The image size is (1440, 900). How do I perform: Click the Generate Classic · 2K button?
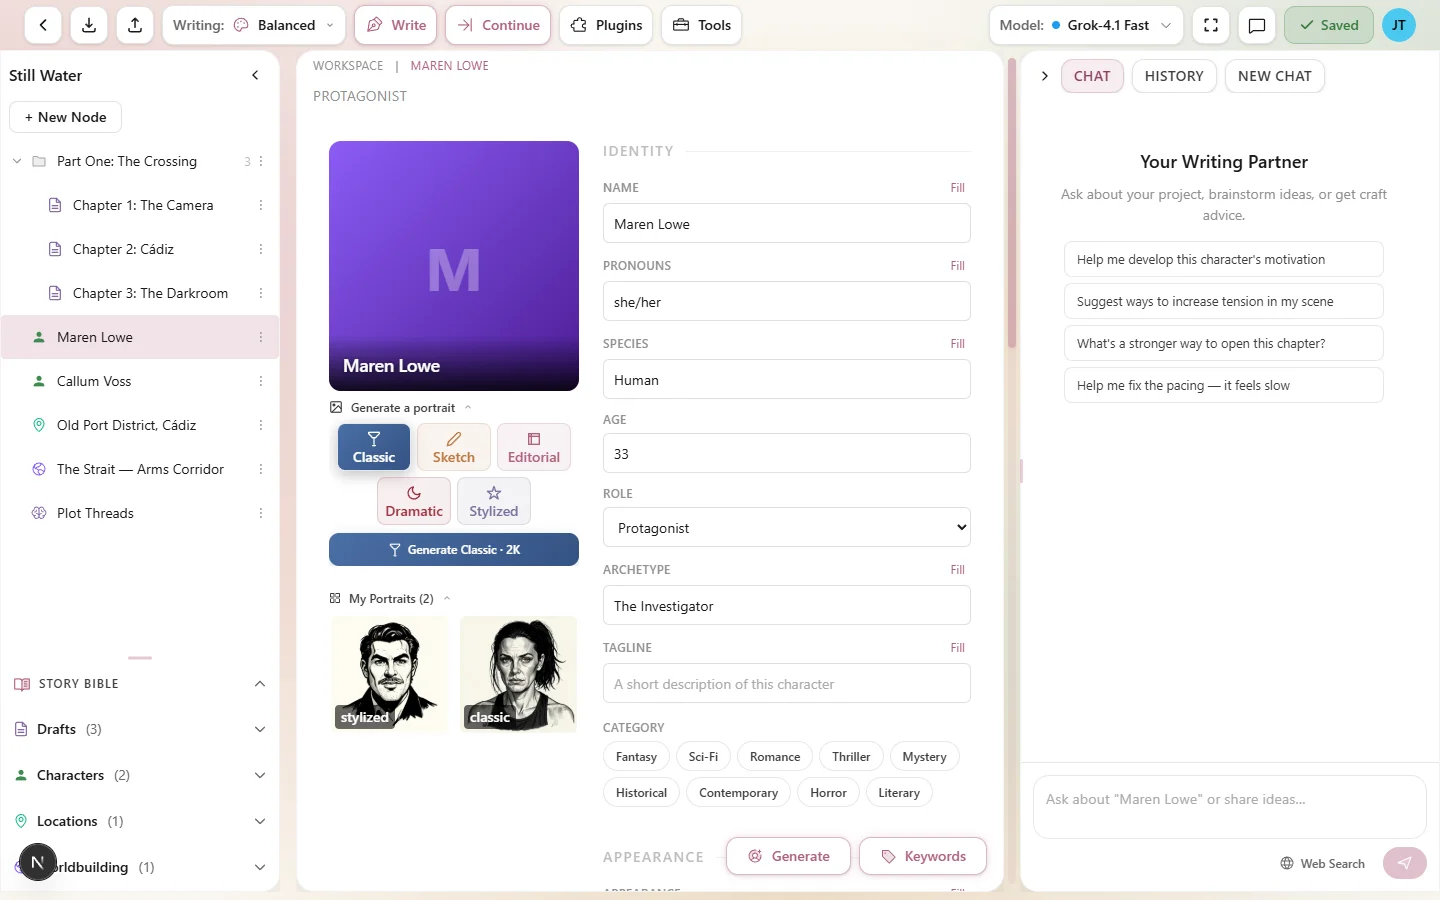pos(453,549)
